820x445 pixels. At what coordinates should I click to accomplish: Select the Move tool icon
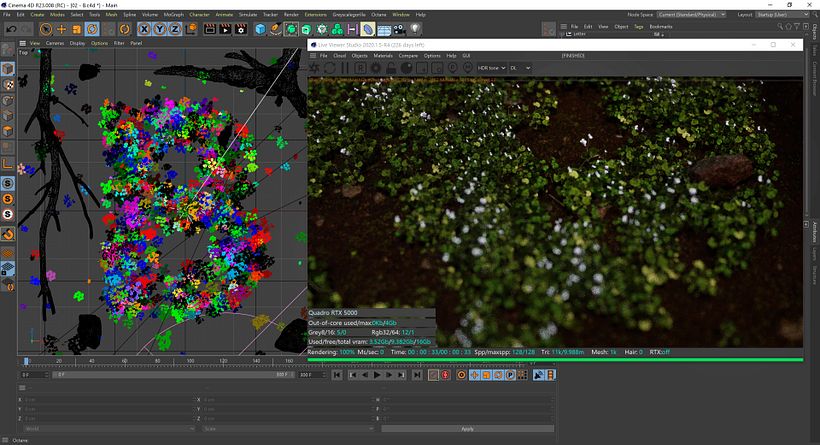61,29
